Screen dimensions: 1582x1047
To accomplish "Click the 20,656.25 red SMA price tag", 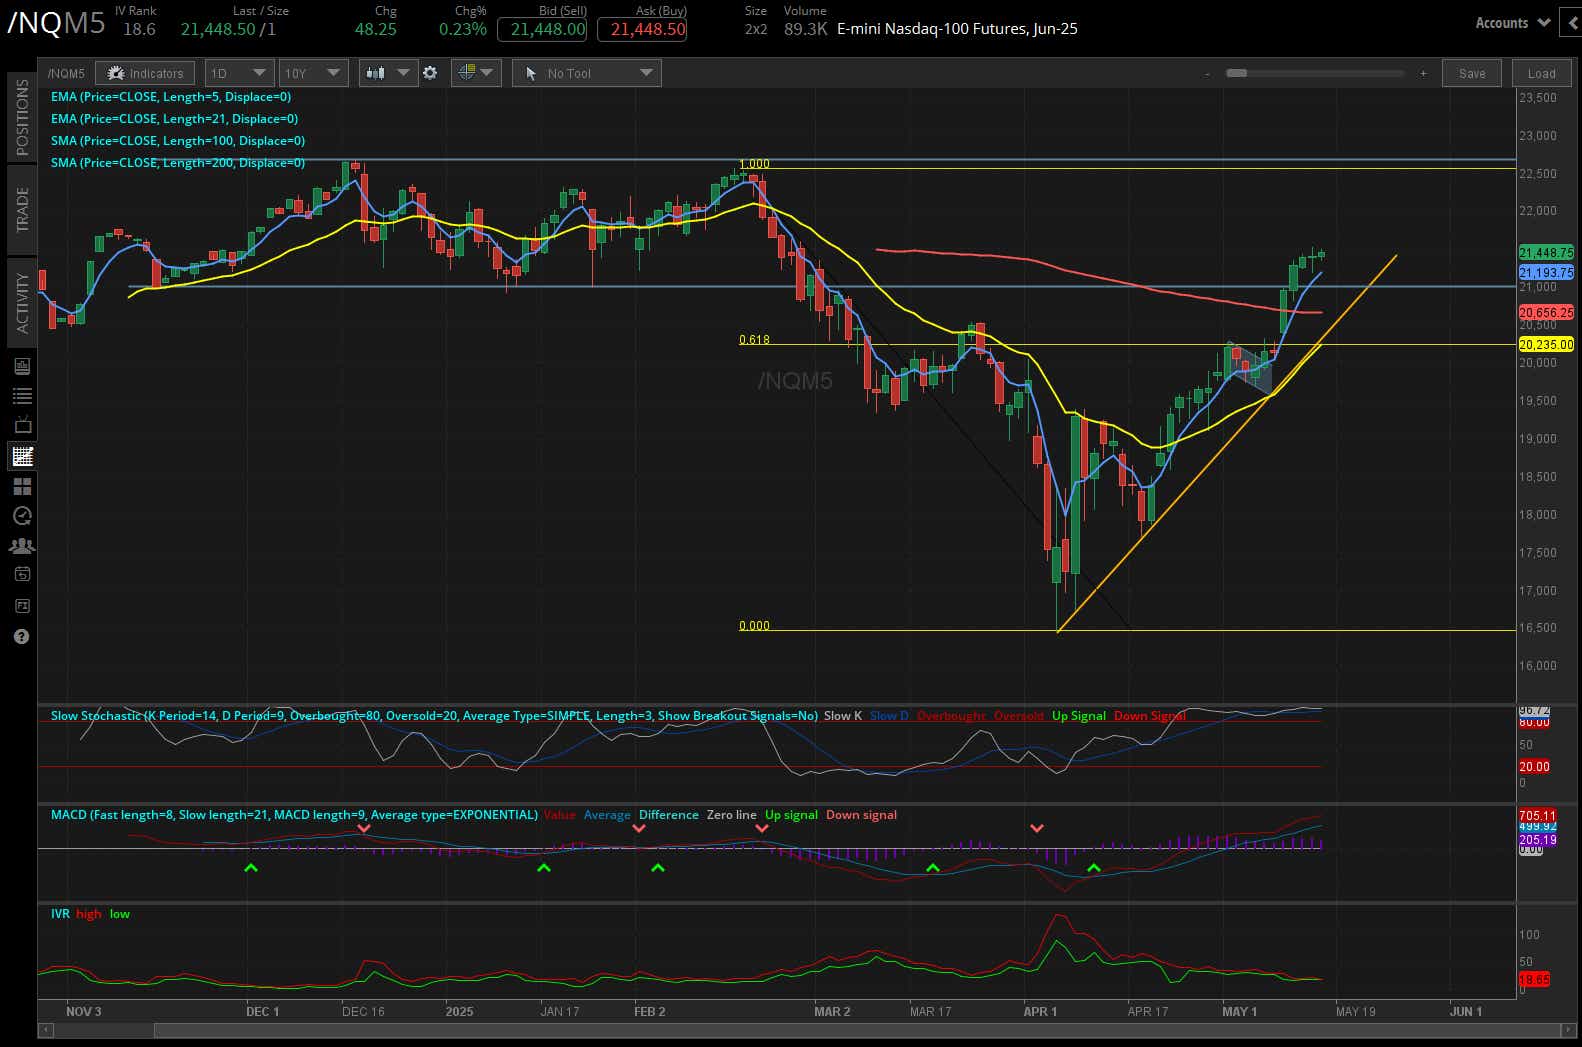I will click(1546, 313).
